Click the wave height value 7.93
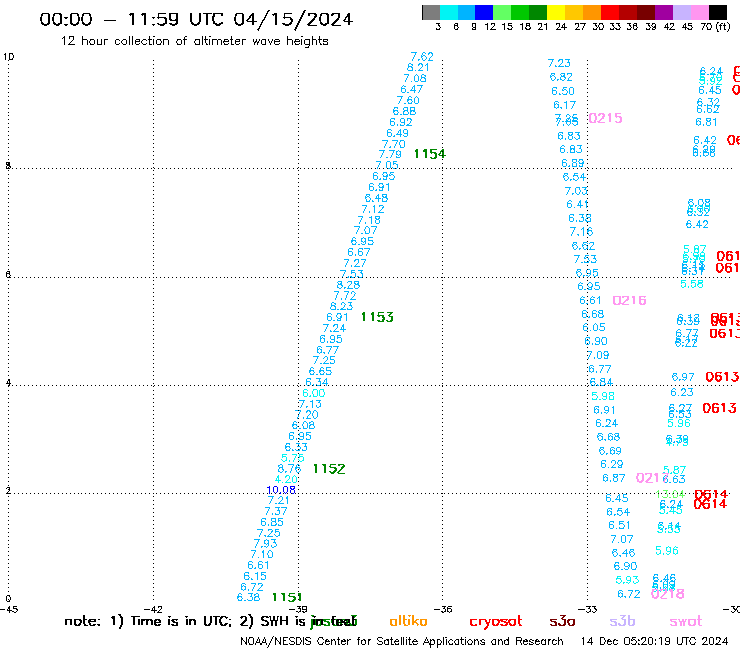The width and height of the screenshot is (740, 650). (265, 544)
